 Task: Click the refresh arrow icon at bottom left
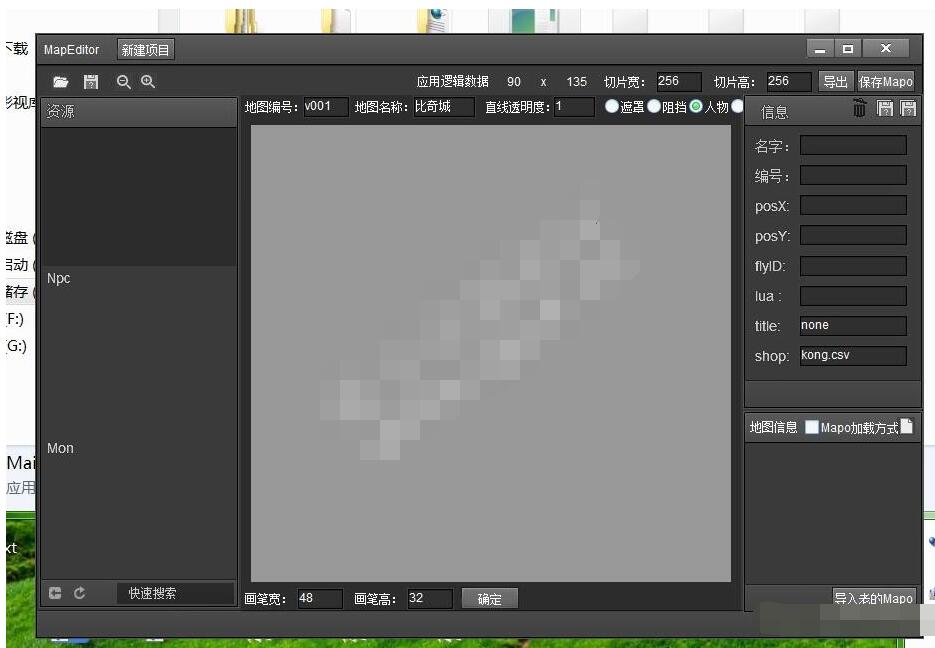click(80, 593)
